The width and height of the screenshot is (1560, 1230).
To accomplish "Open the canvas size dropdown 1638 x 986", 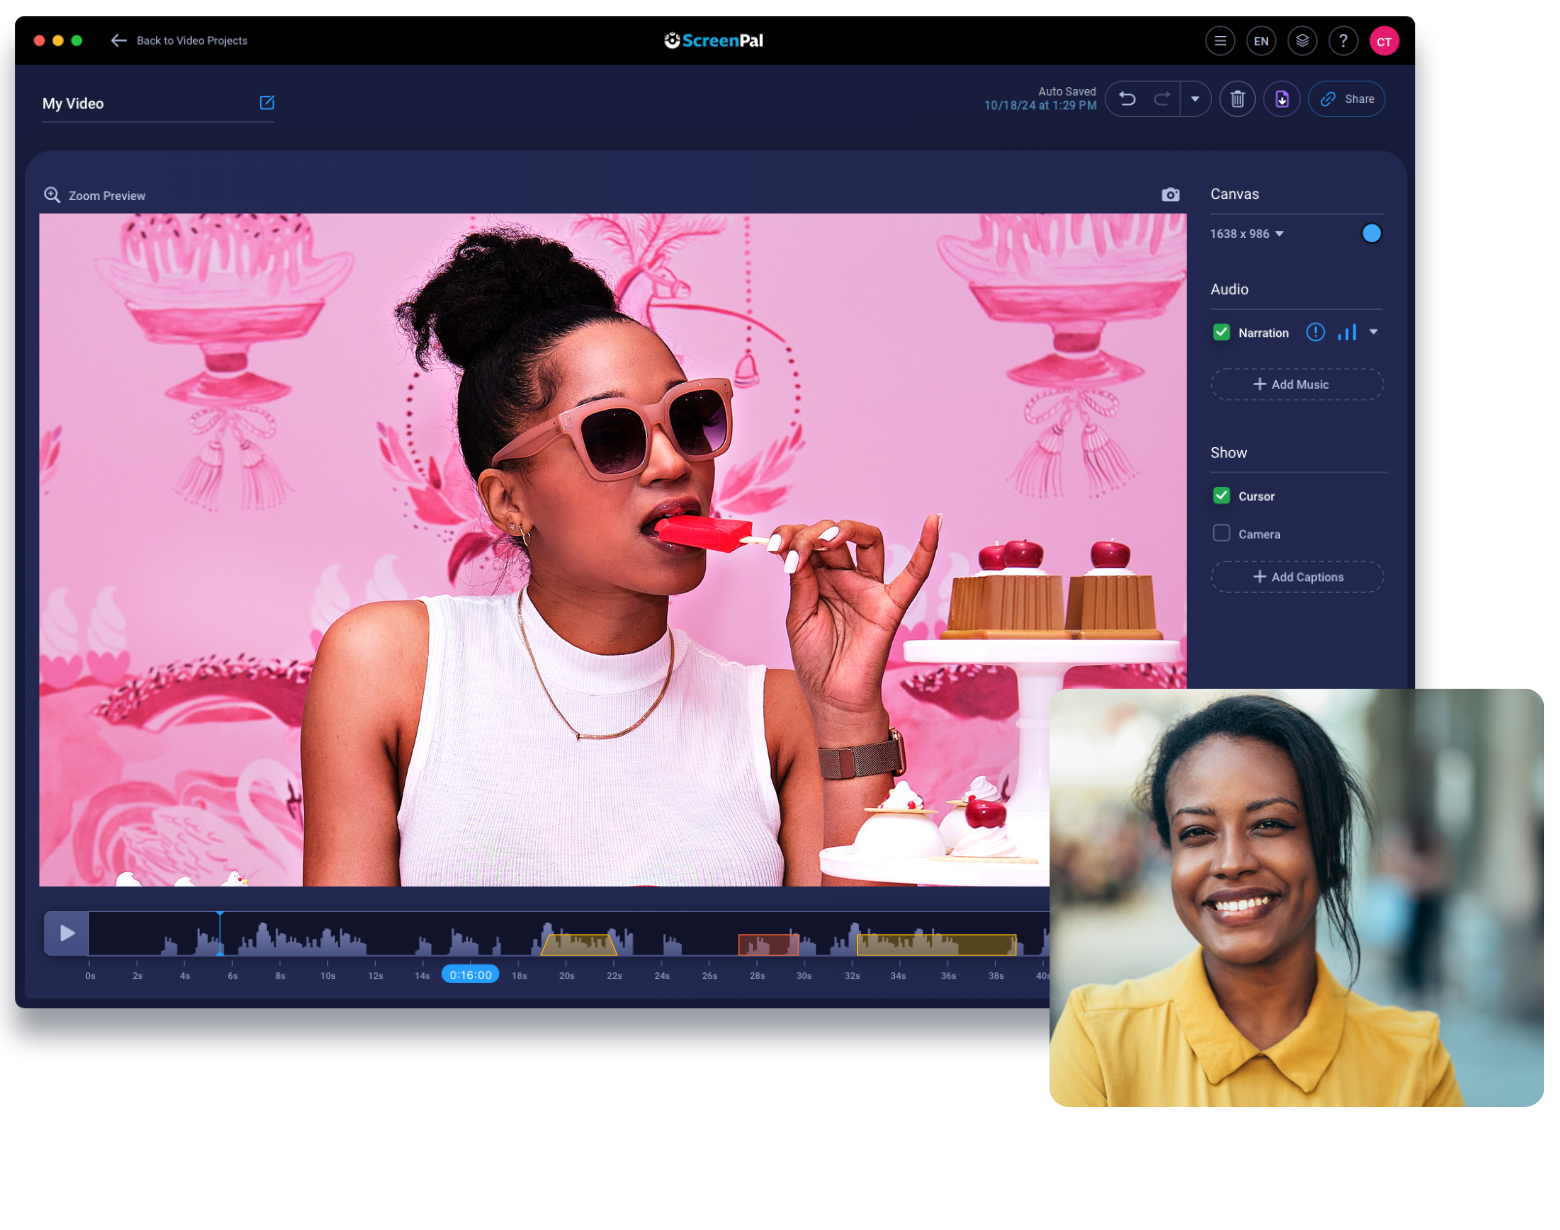I will [1246, 233].
